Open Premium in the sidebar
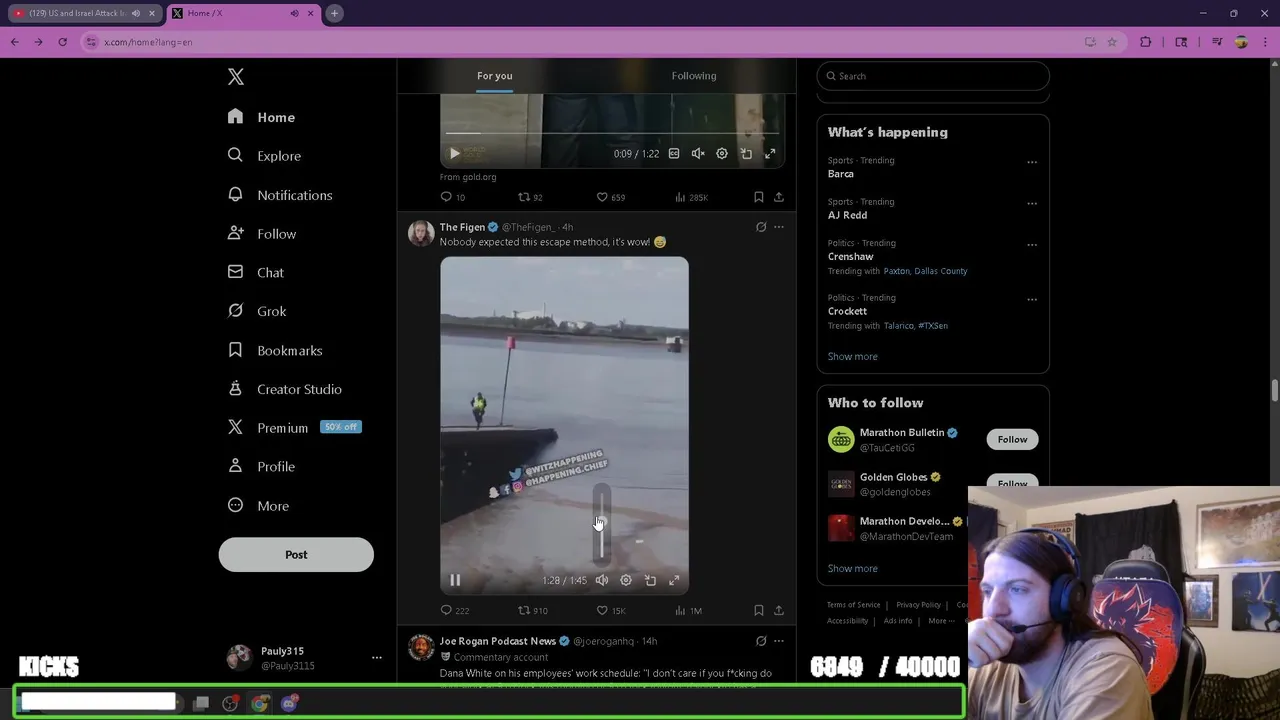The width and height of the screenshot is (1280, 720). tap(268, 427)
